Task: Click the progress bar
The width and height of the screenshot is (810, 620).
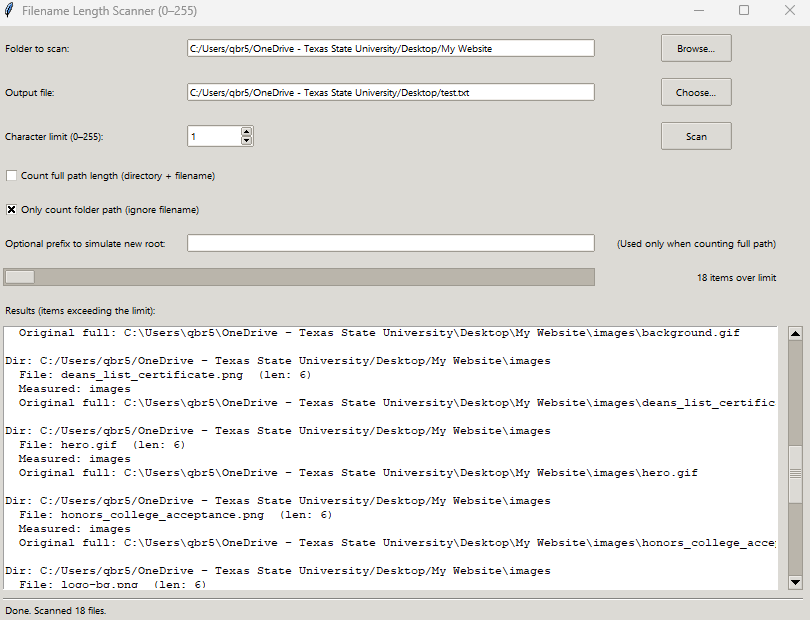Action: point(299,277)
